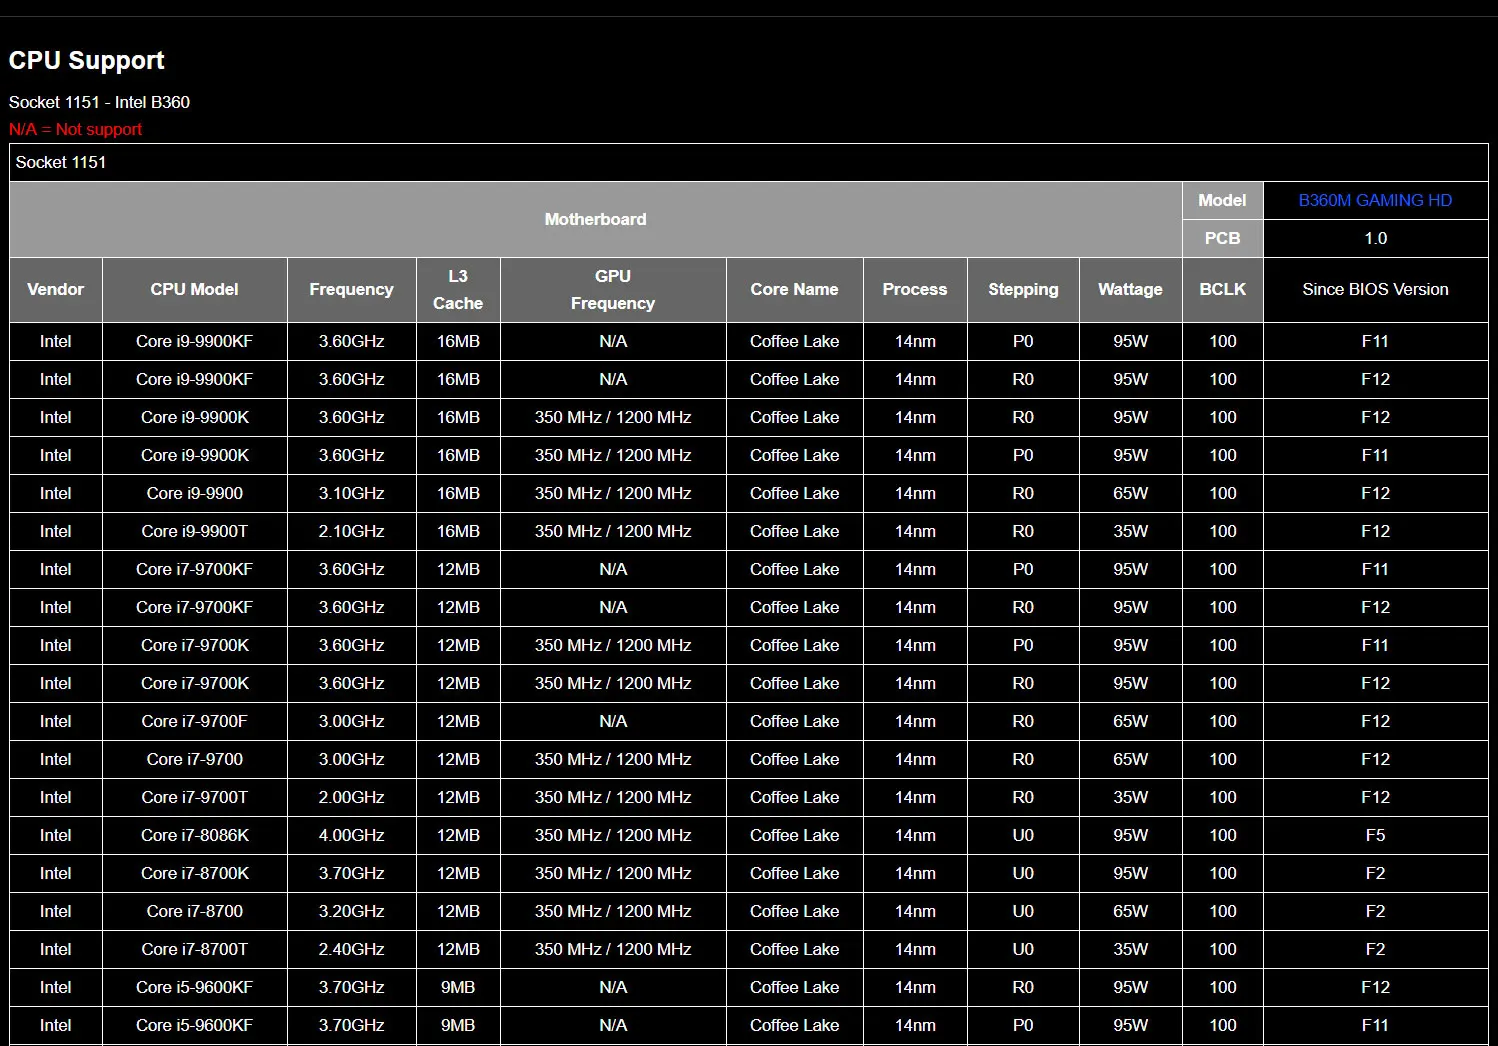Screen dimensions: 1498x1046
Task: Click the "Process" column header
Action: (x=915, y=289)
